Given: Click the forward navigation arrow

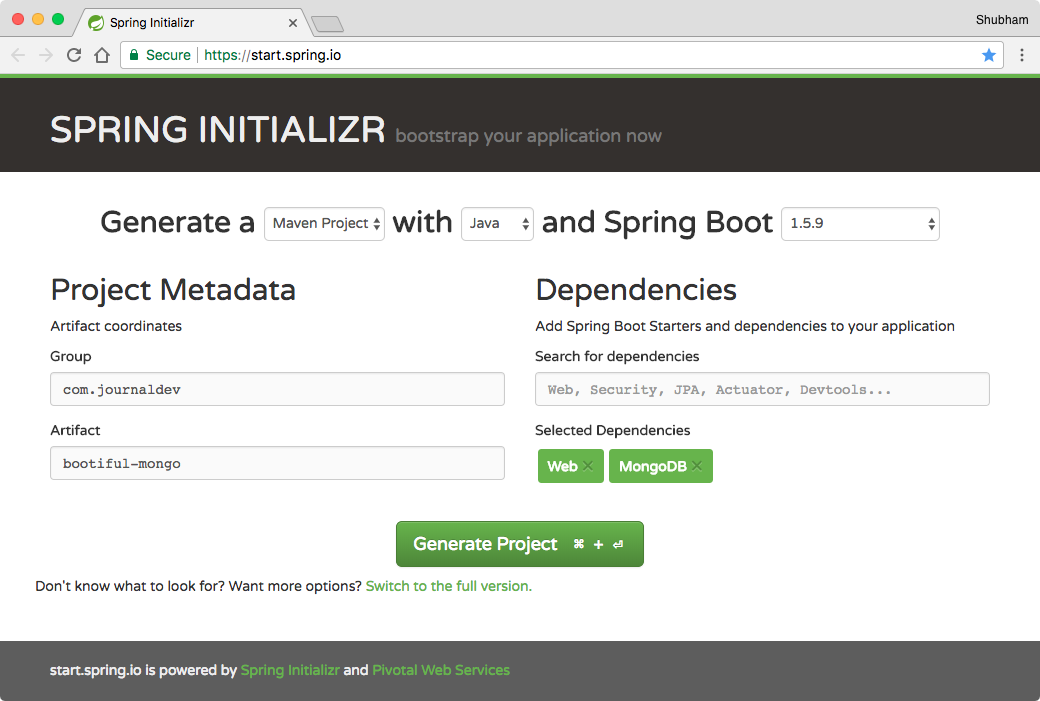Looking at the screenshot, I should click(x=46, y=55).
